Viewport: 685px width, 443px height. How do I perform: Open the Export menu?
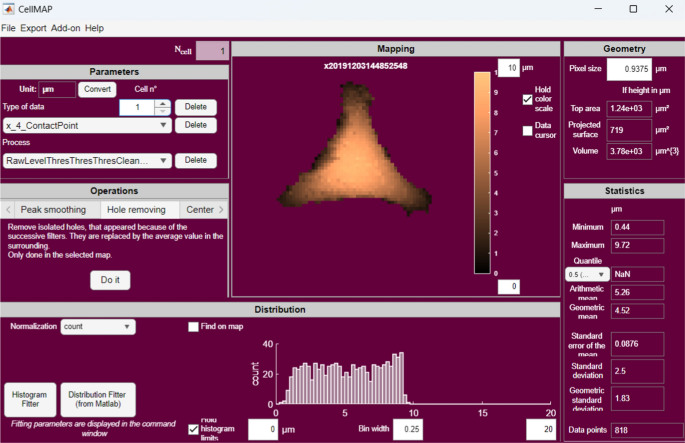tap(33, 28)
